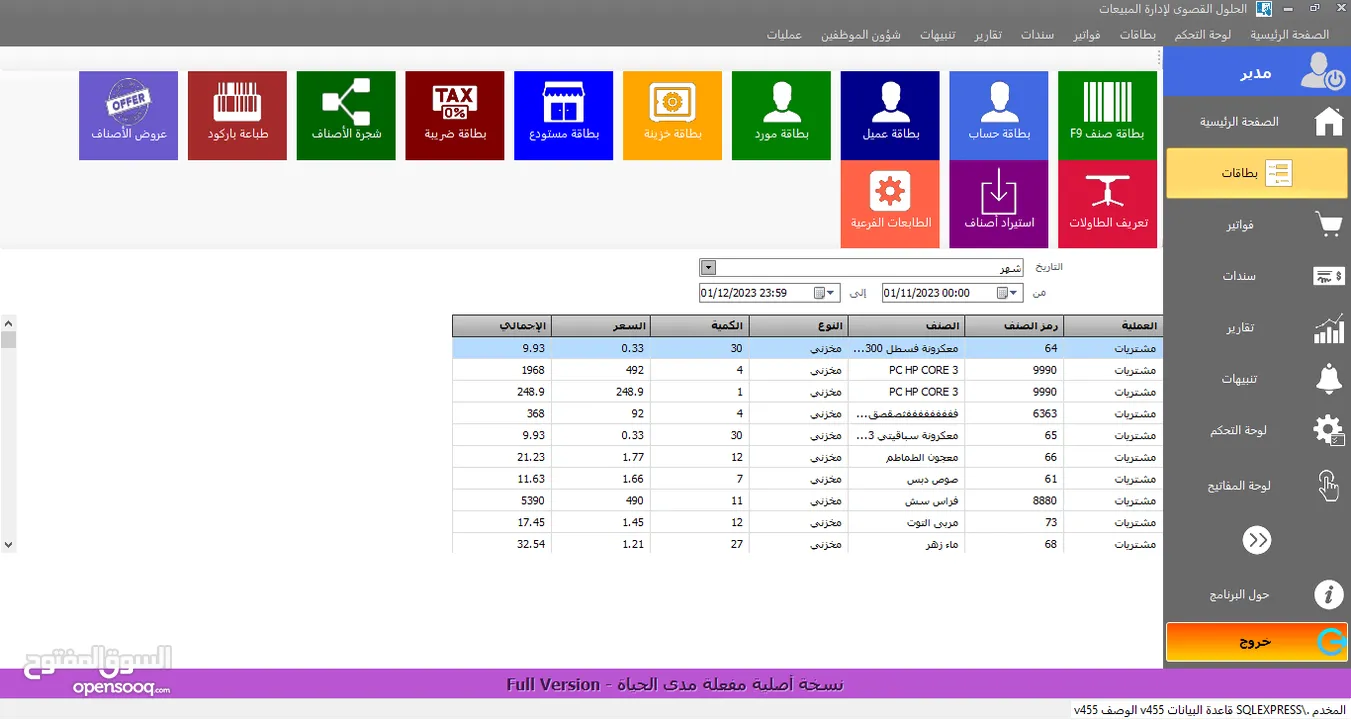The height and width of the screenshot is (720, 1351).
Task: Open the سندات menu bar item
Action: click(x=1037, y=34)
